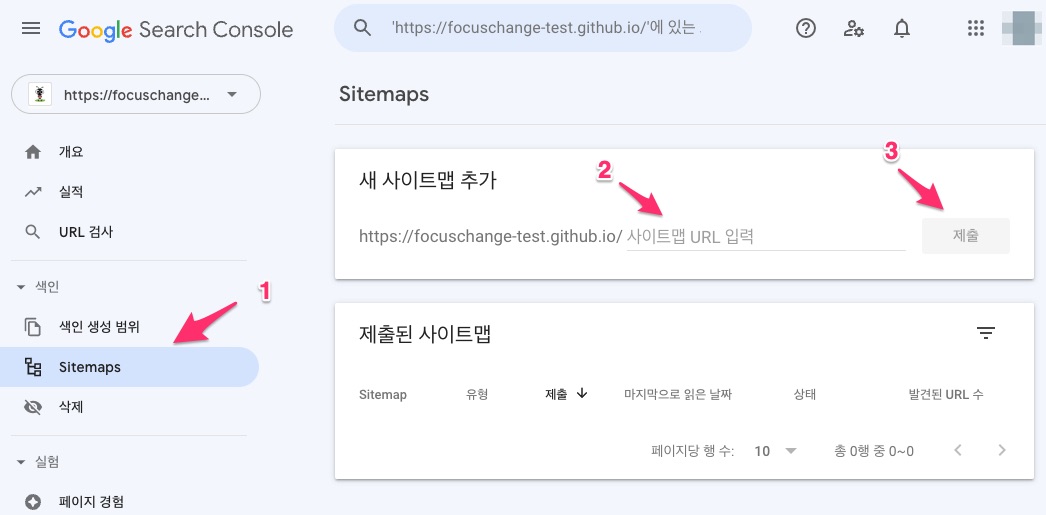Focus the URL inspection search field

point(543,28)
